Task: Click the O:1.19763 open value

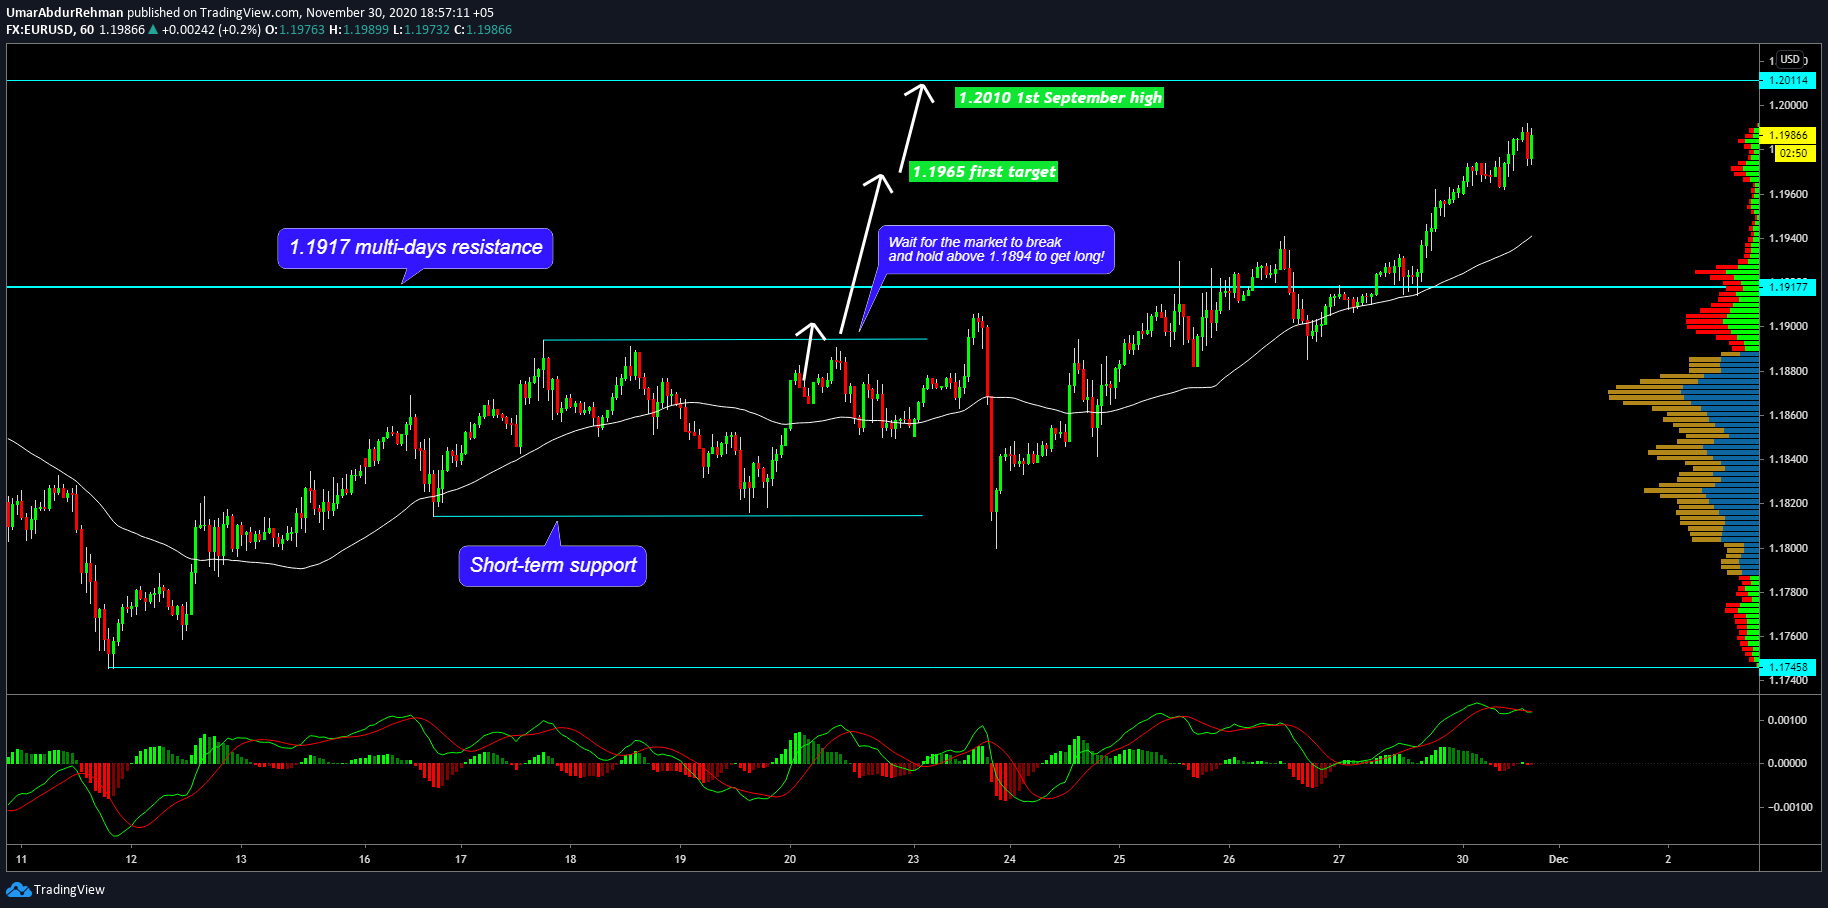Action: click(295, 30)
